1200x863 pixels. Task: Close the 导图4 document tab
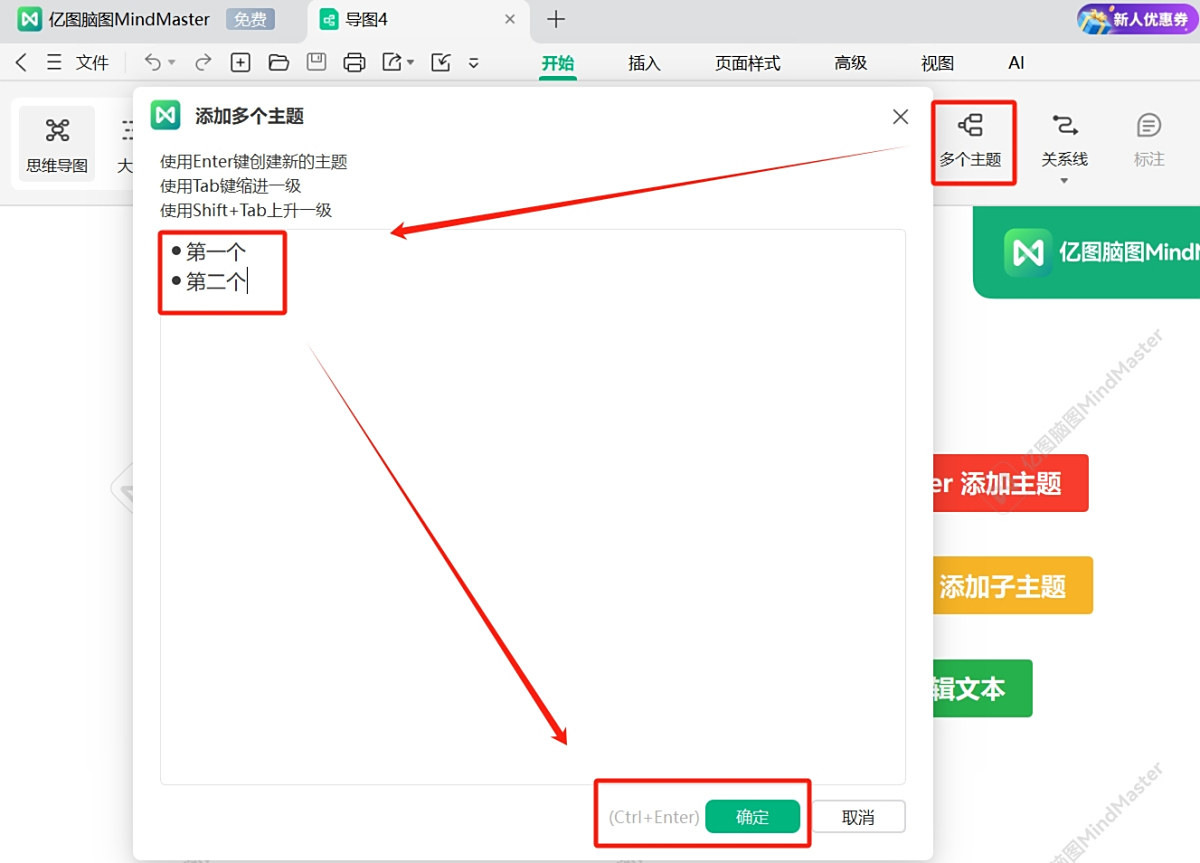point(510,19)
